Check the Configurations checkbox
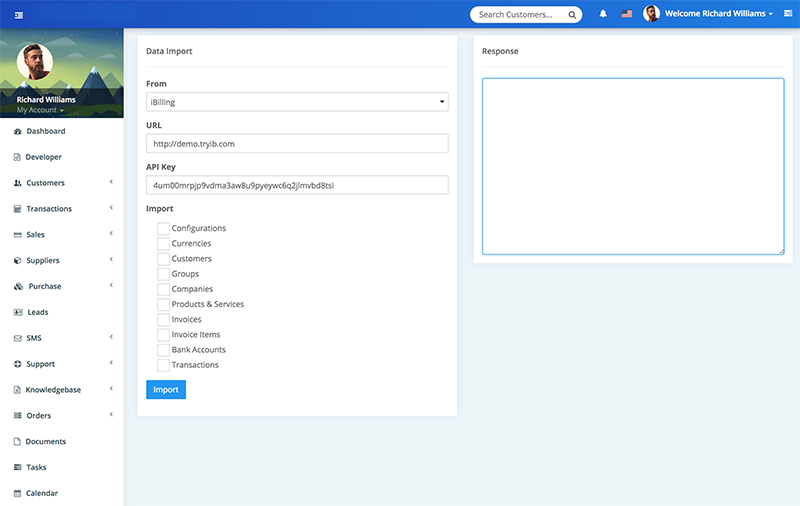This screenshot has width=800, height=506. 163,229
